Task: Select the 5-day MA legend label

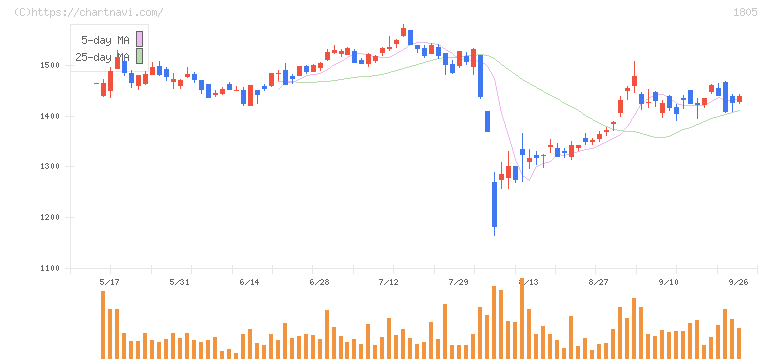Action: click(x=105, y=40)
